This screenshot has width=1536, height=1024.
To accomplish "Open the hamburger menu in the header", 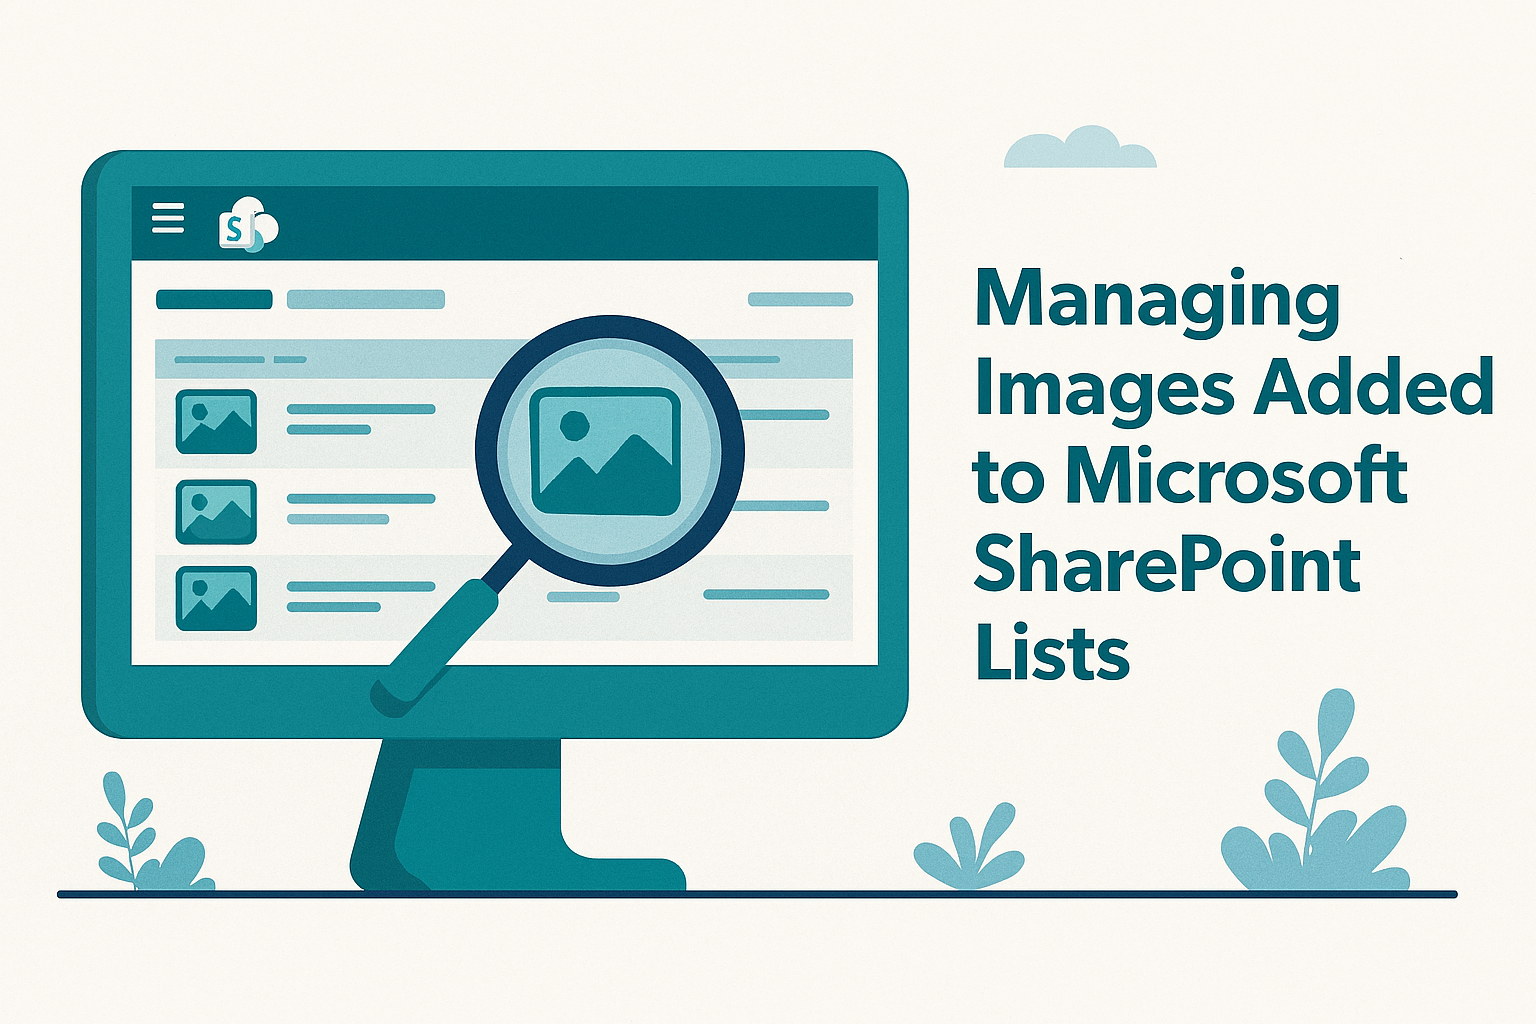I will click(x=168, y=218).
